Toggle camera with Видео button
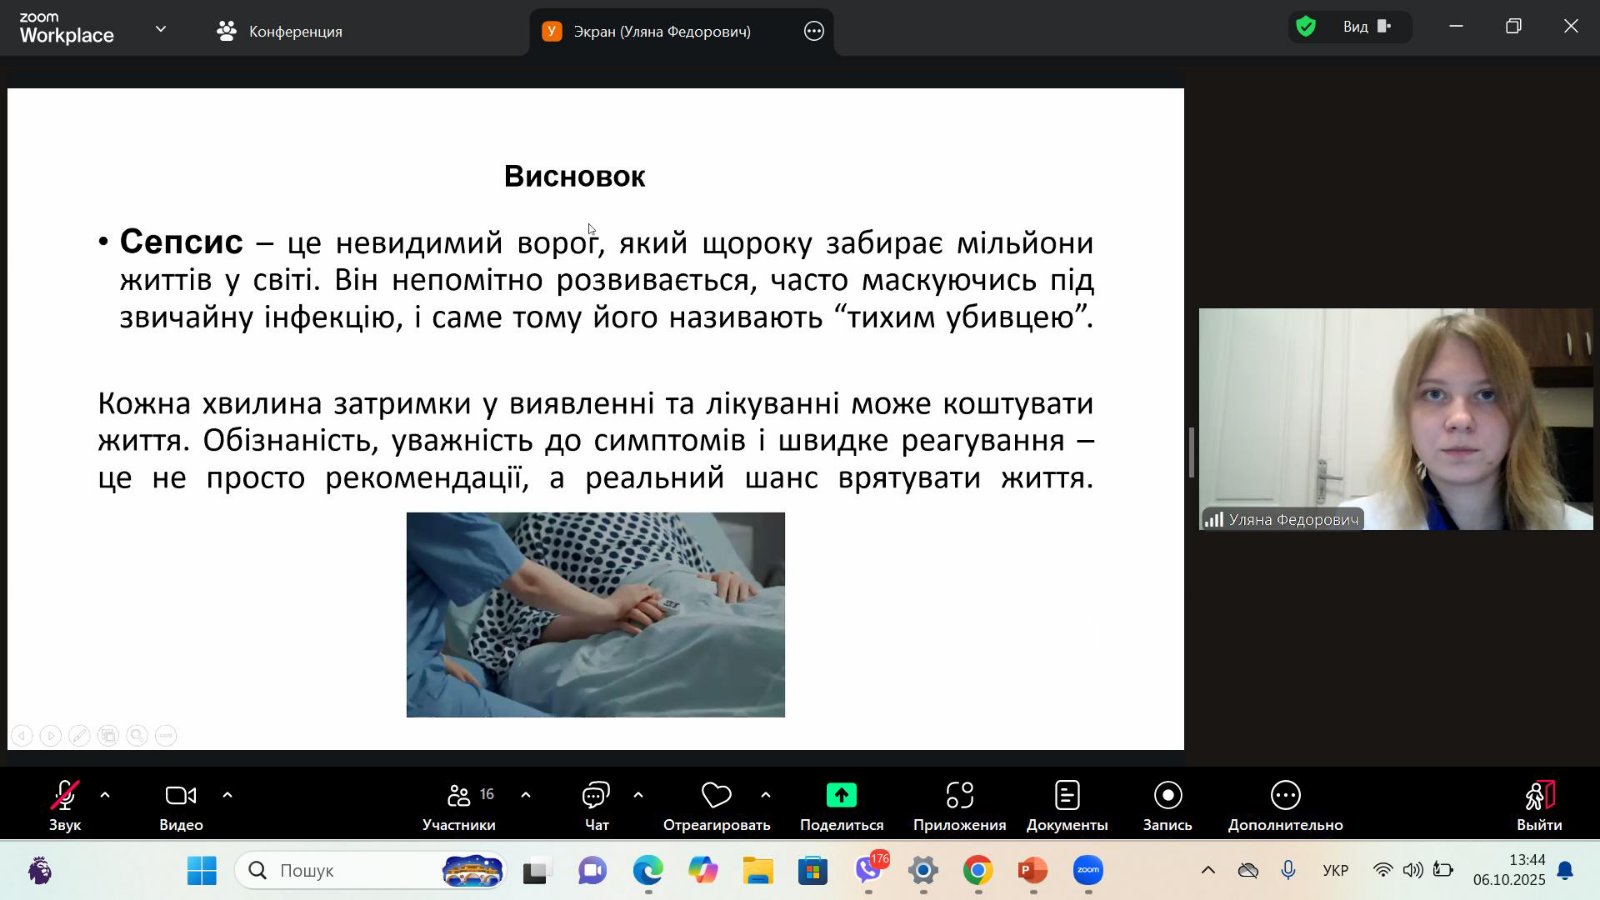The width and height of the screenshot is (1600, 900). (x=181, y=804)
